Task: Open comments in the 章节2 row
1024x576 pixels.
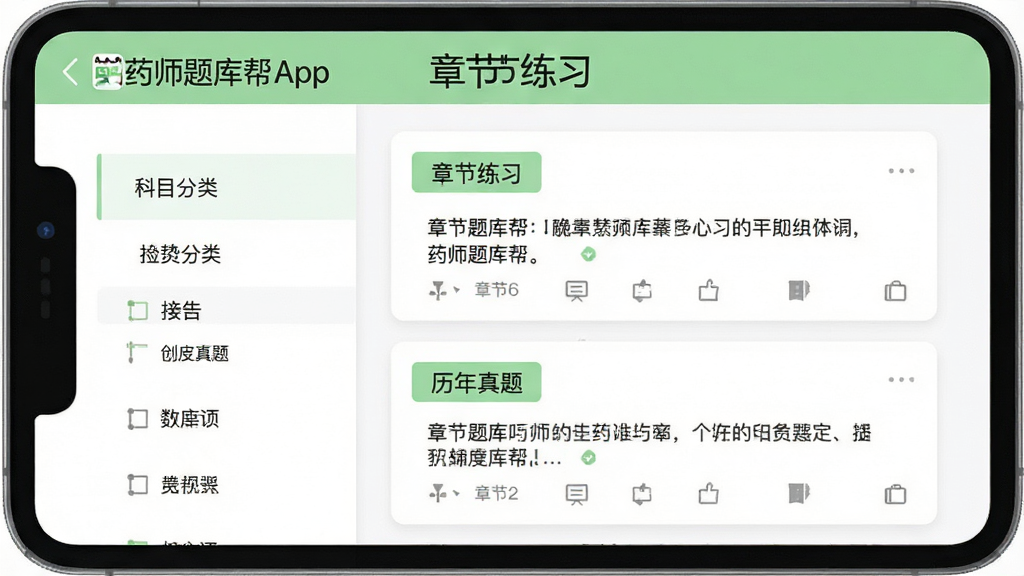Action: 576,494
